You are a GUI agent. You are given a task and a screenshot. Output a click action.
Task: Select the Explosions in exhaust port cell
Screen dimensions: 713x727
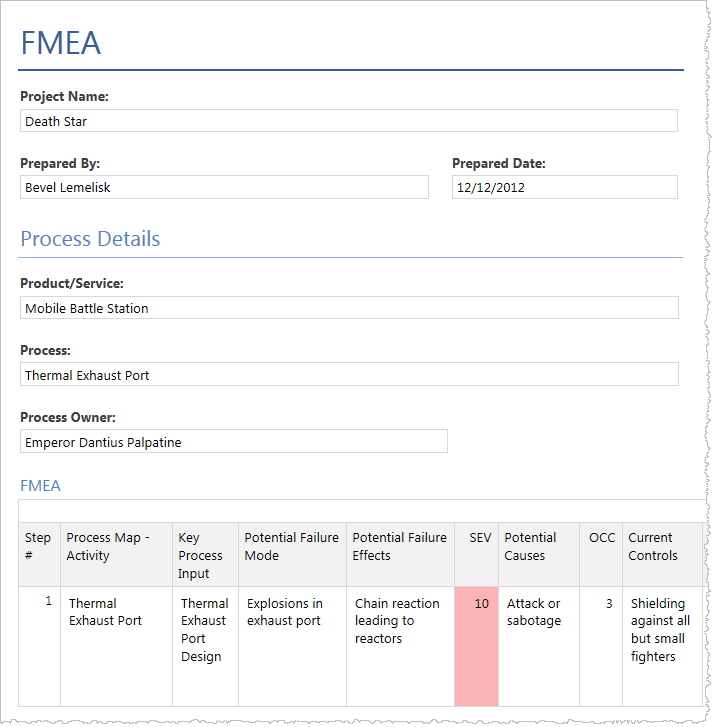pyautogui.click(x=292, y=645)
